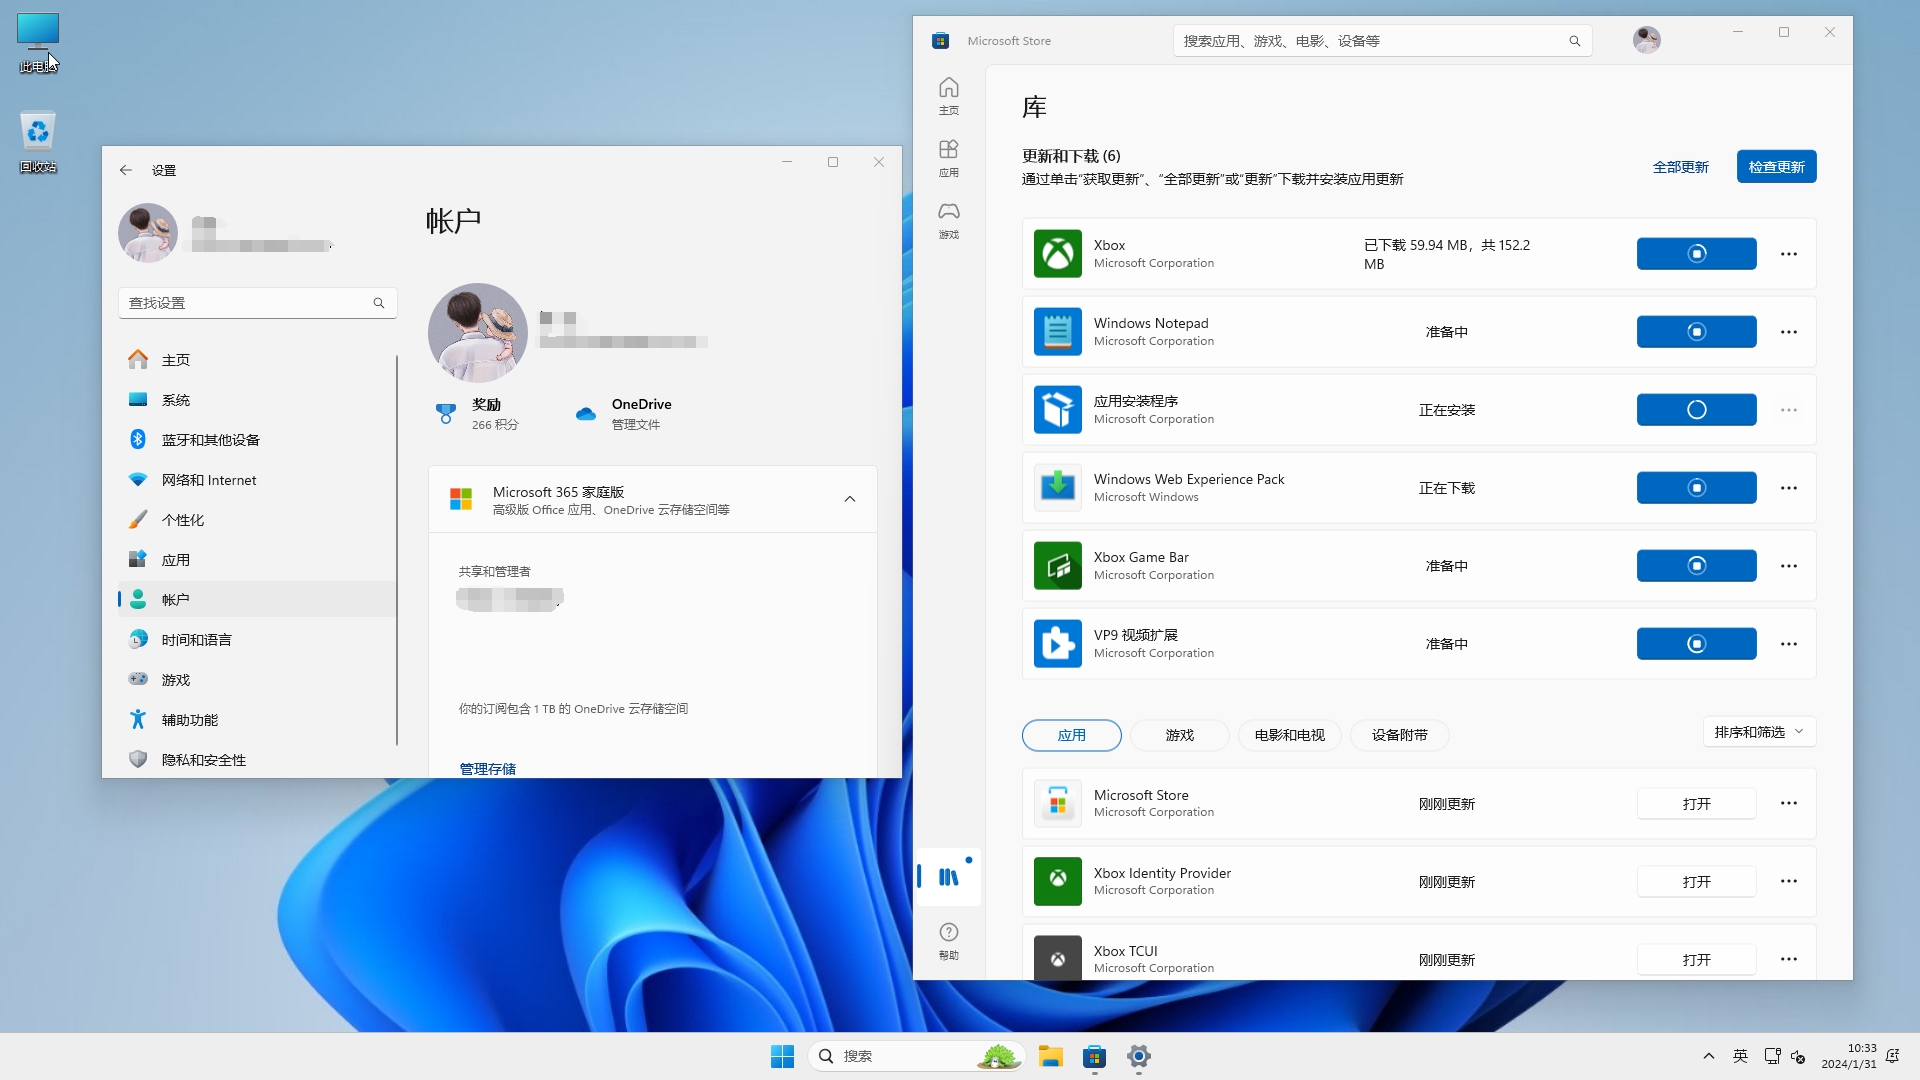The image size is (1920, 1080).
Task: Click 检查更新 button
Action: click(1776, 167)
